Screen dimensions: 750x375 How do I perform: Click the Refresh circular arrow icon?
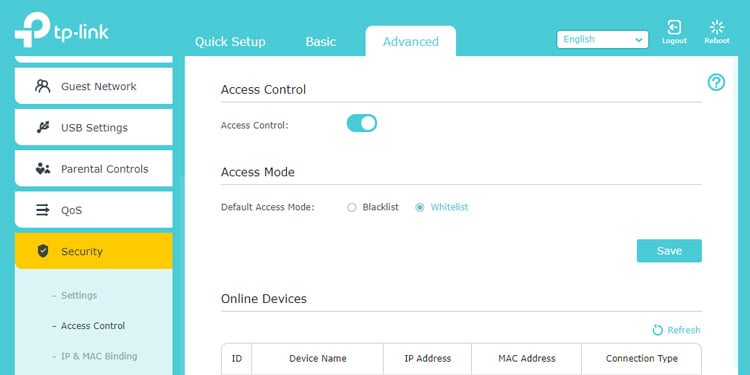point(658,330)
